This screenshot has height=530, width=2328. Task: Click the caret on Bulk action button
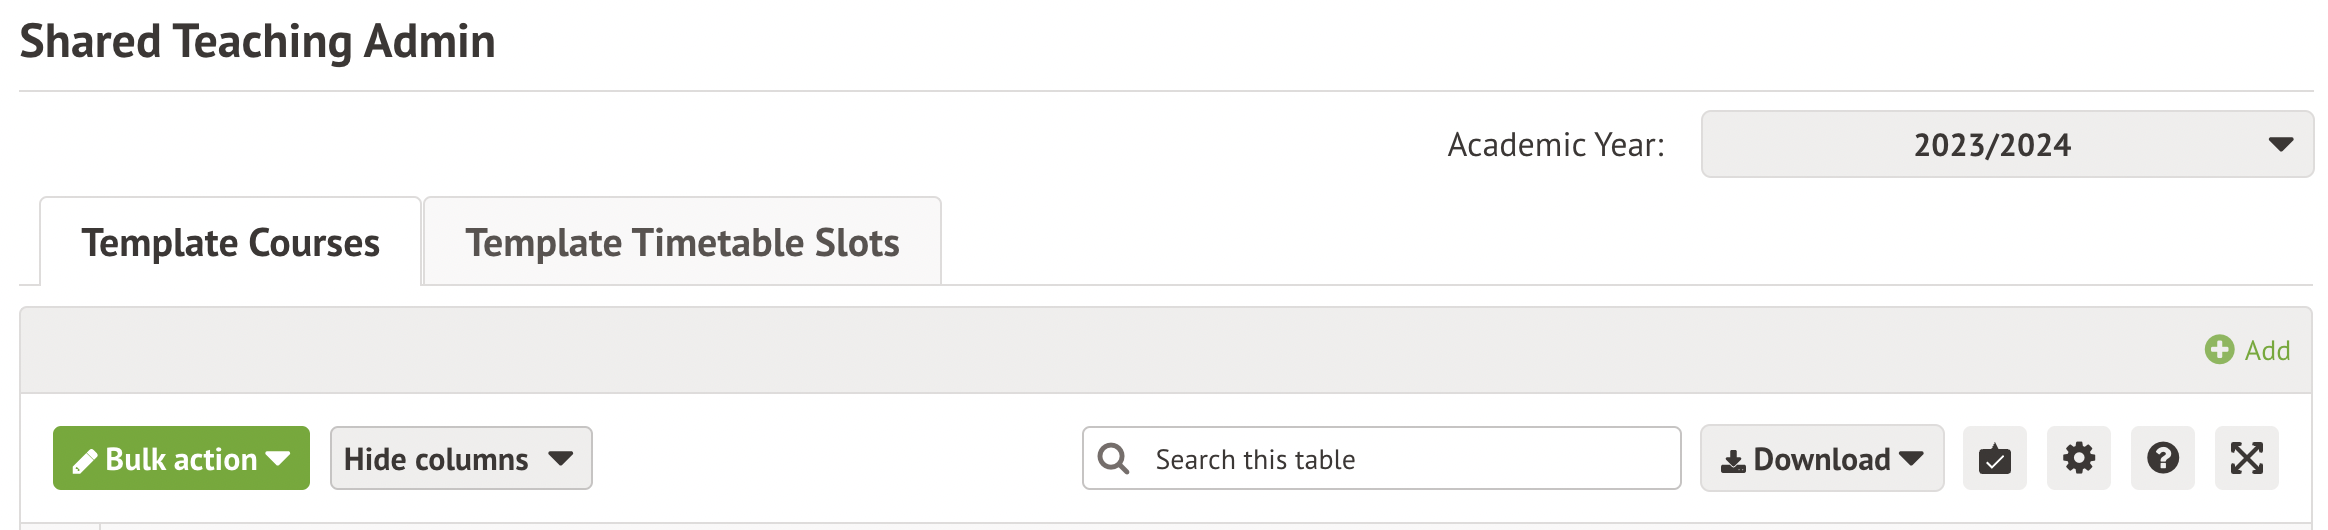(278, 459)
